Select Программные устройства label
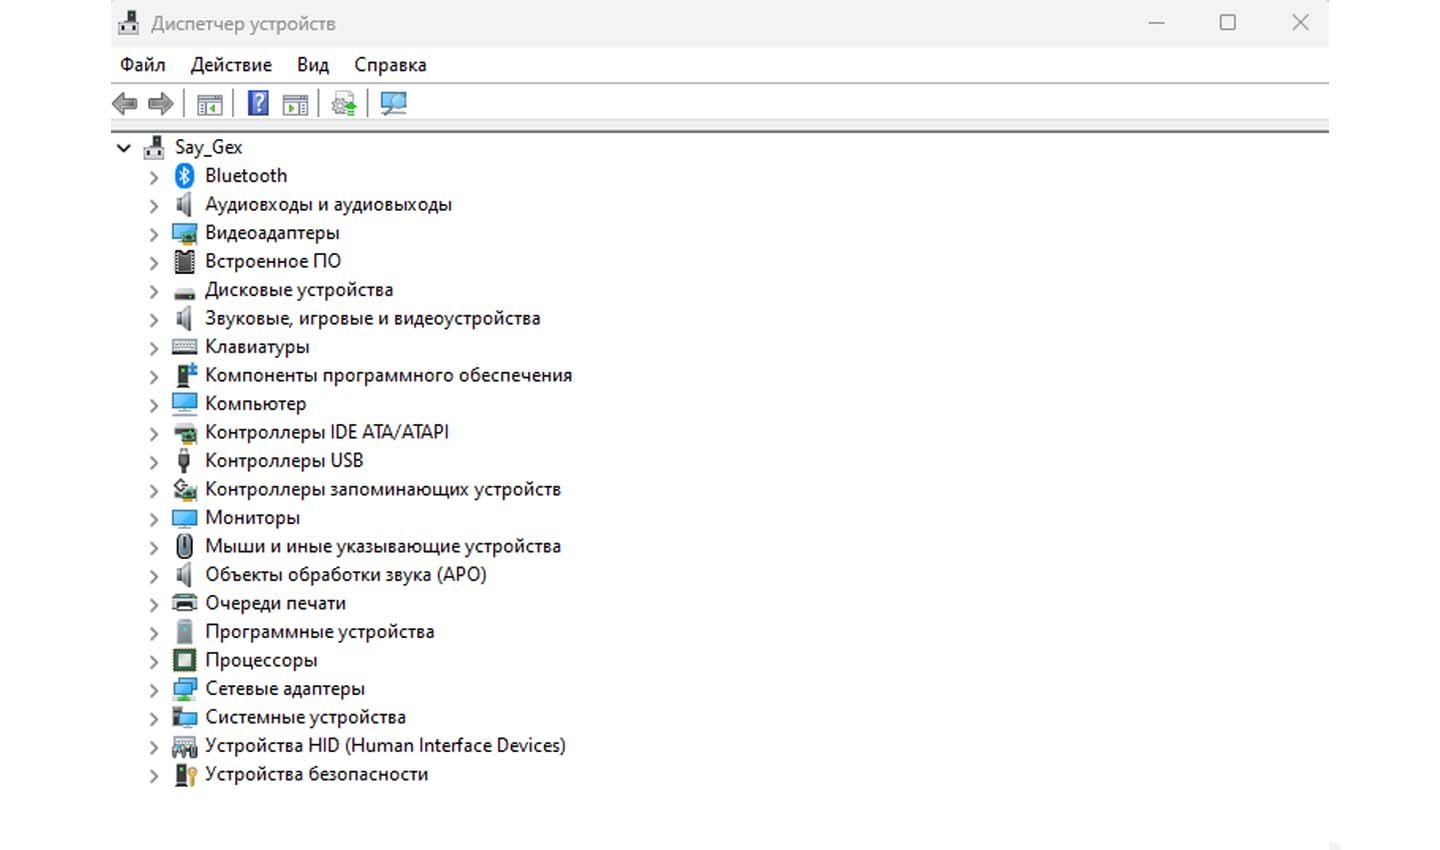Viewport: 1440px width, 850px height. 320,632
